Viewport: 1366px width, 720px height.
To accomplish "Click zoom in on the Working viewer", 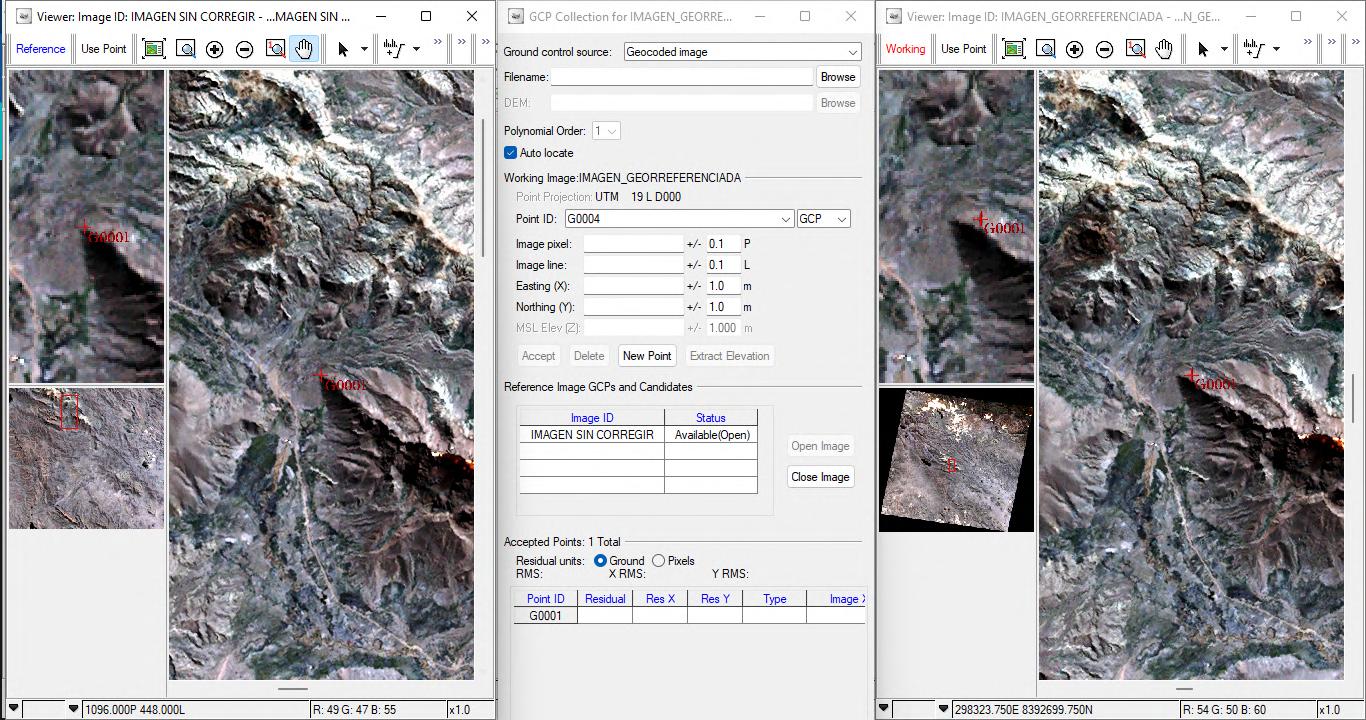I will click(1075, 49).
